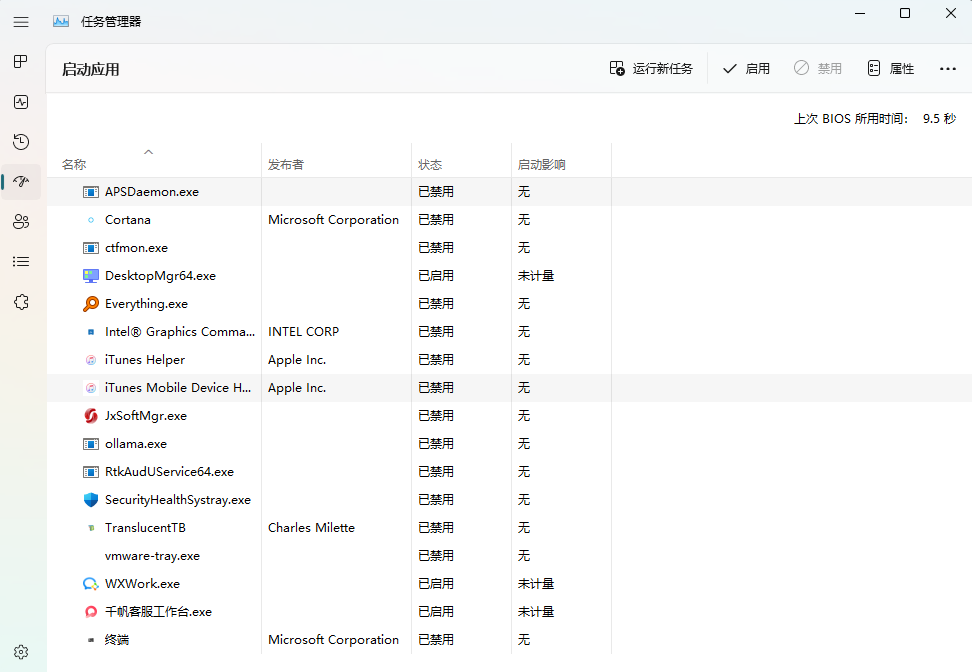This screenshot has width=972, height=672.
Task: Click 已启用 status of WXWork.exe
Action: point(436,583)
